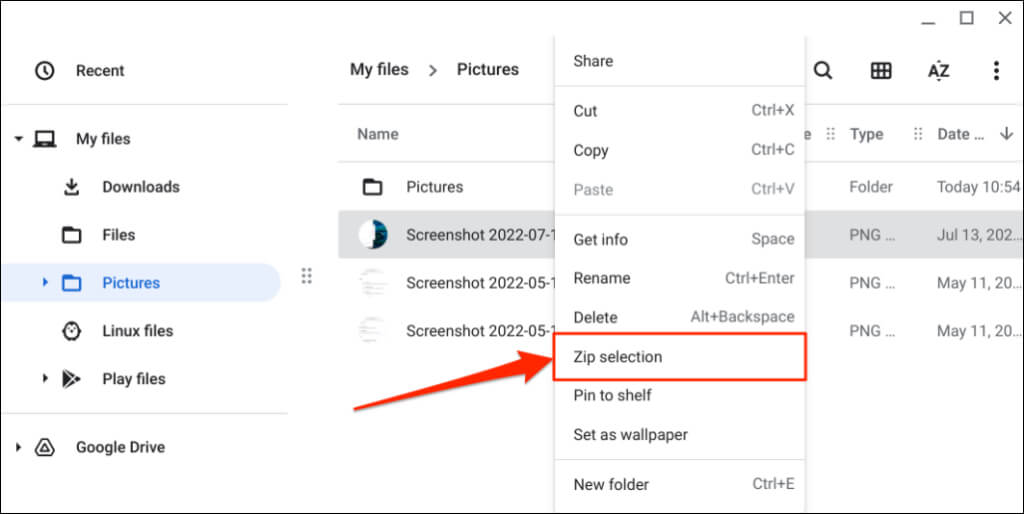The width and height of the screenshot is (1024, 514).
Task: Select Linux files in sidebar
Action: click(137, 331)
